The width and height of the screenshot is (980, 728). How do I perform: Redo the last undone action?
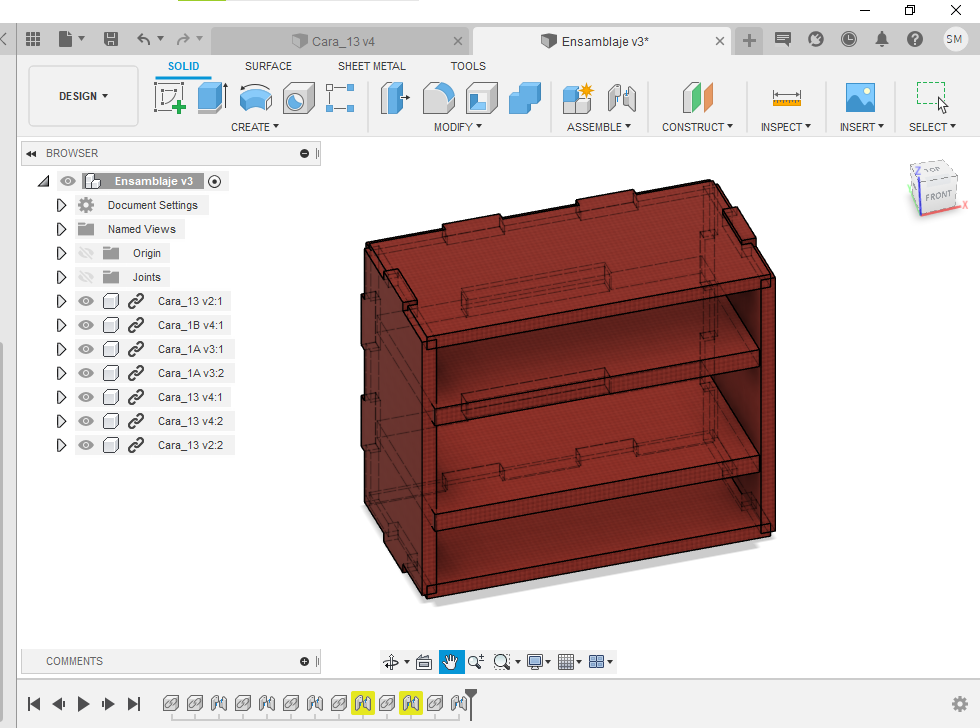click(x=183, y=39)
